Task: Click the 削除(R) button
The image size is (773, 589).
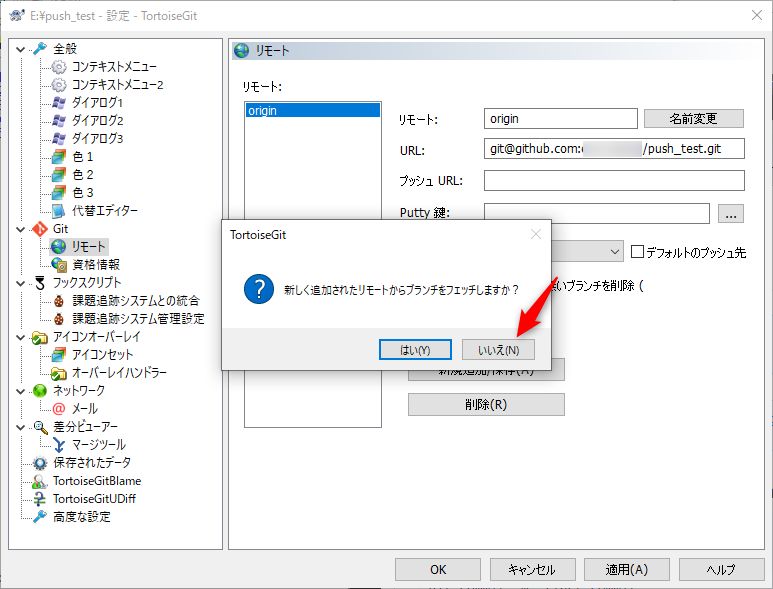Action: (x=486, y=405)
